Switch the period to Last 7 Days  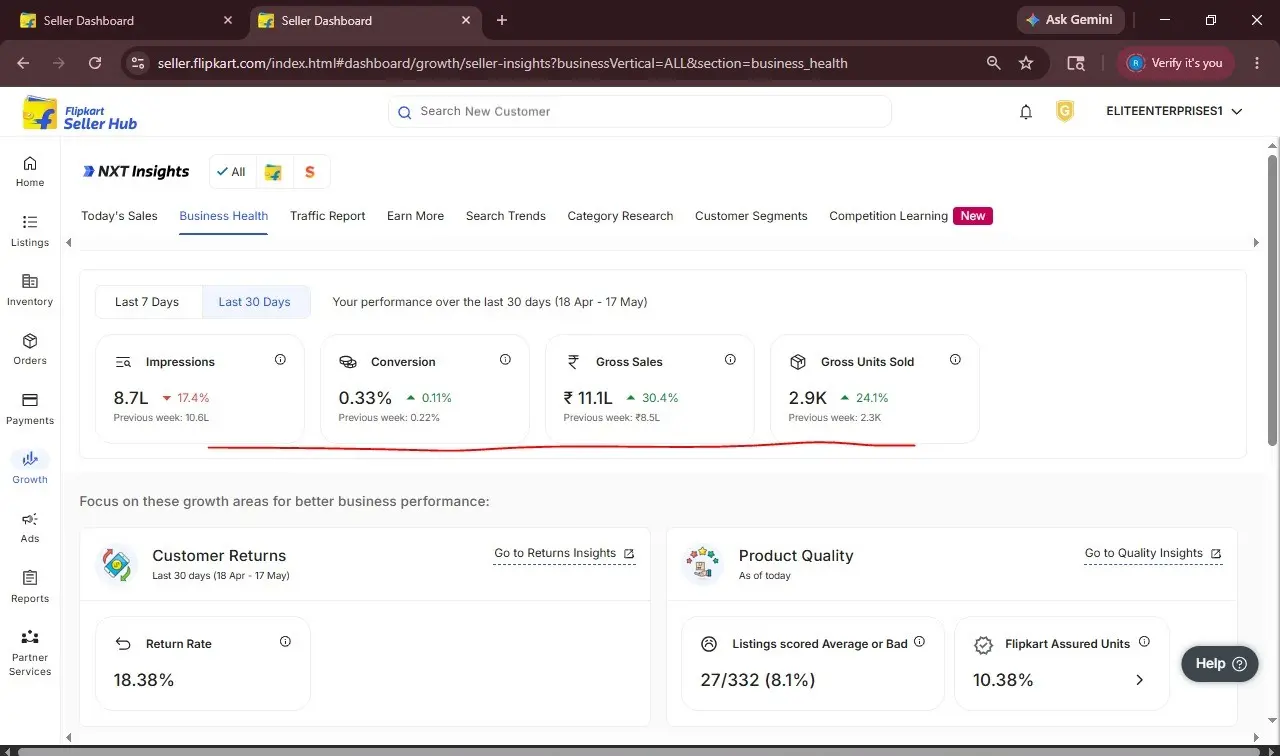147,302
